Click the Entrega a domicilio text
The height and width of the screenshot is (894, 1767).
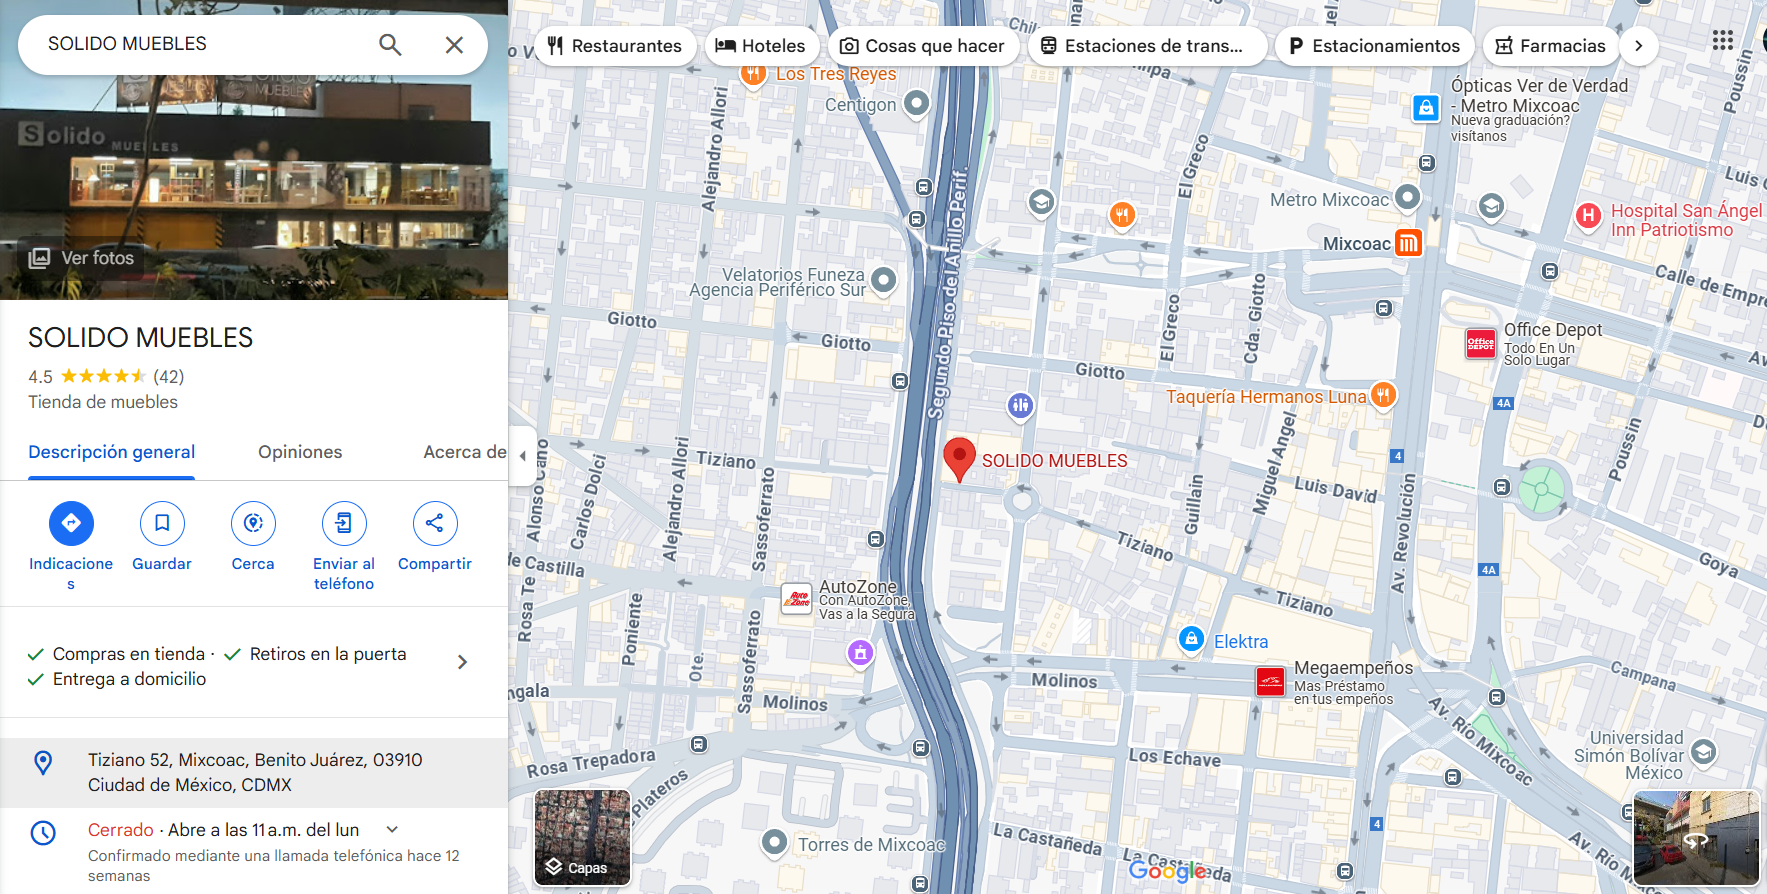[x=129, y=679]
